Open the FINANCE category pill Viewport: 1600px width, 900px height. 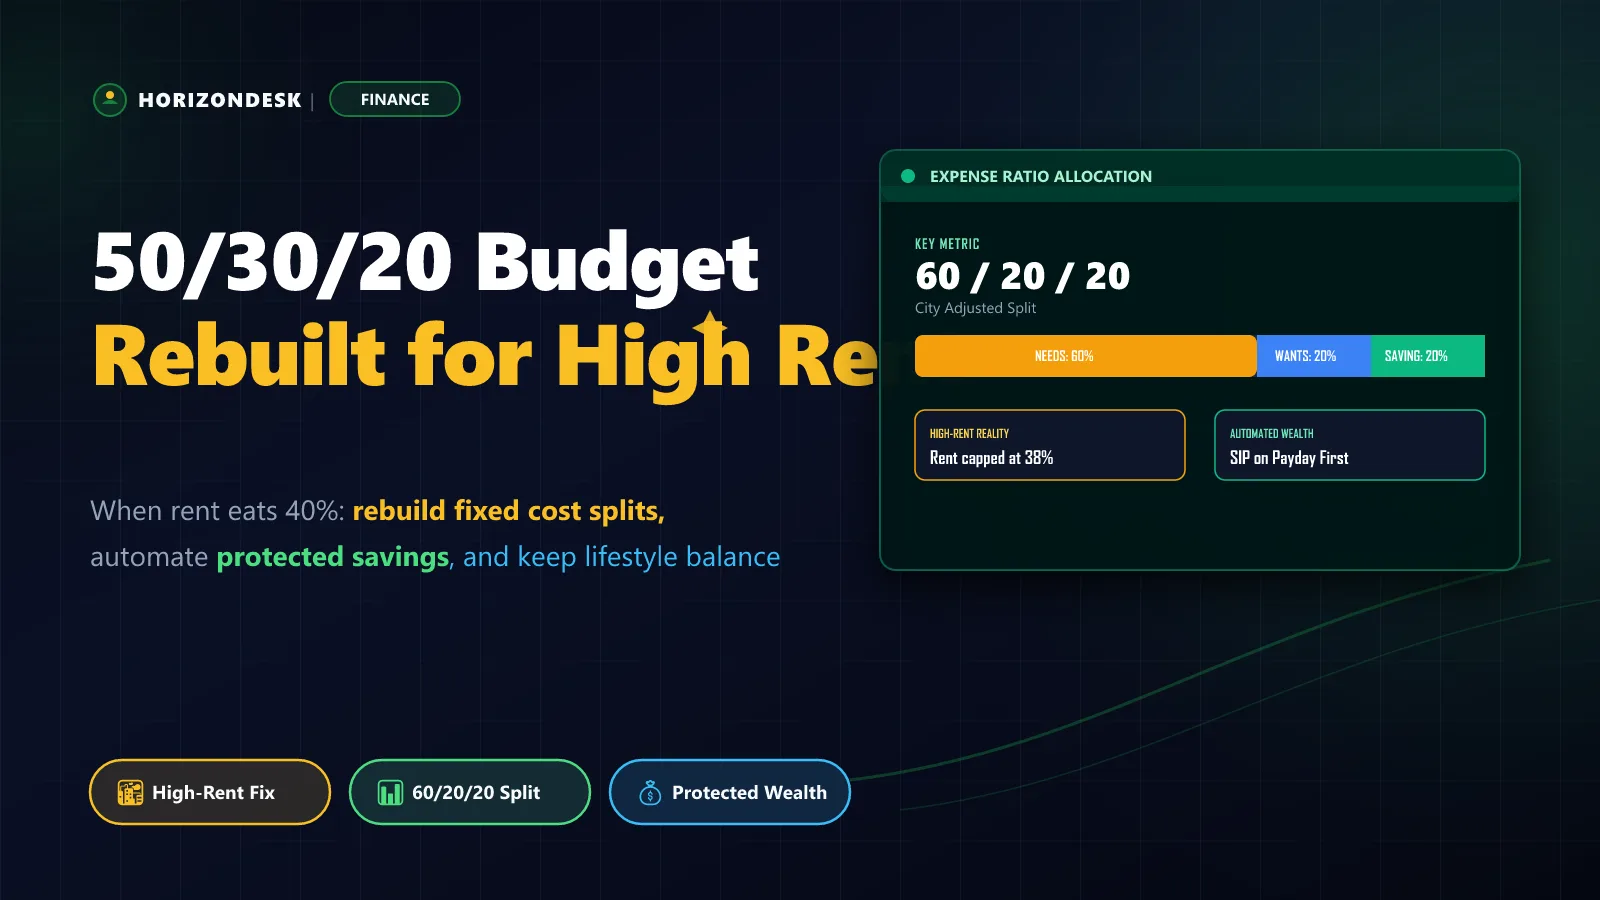tap(395, 99)
